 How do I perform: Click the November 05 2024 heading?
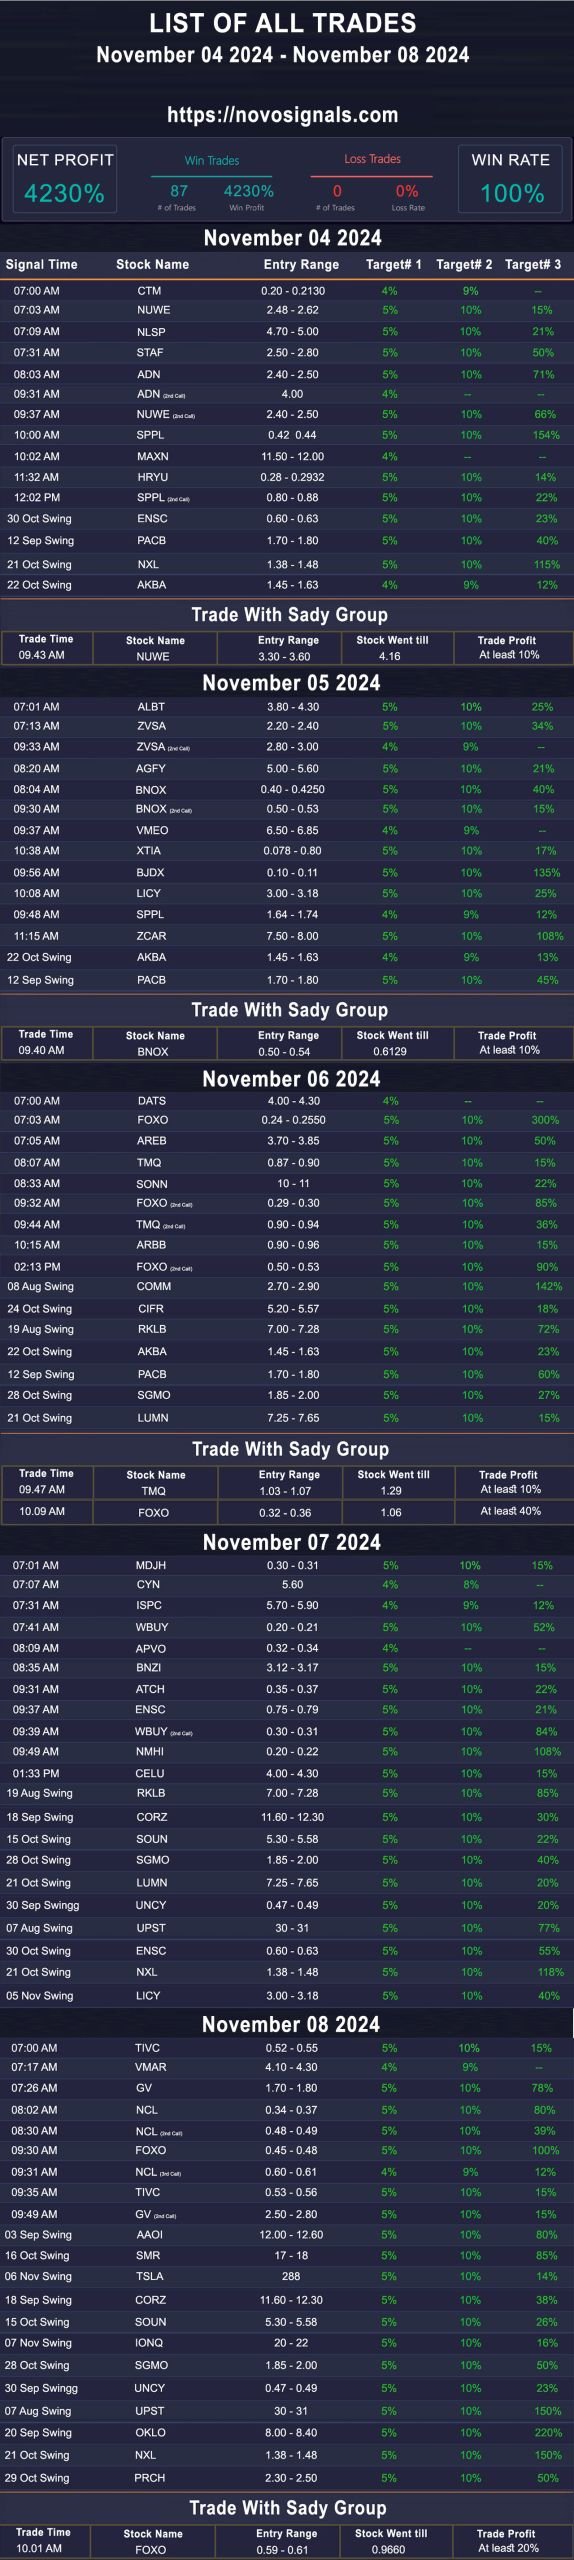[x=291, y=683]
